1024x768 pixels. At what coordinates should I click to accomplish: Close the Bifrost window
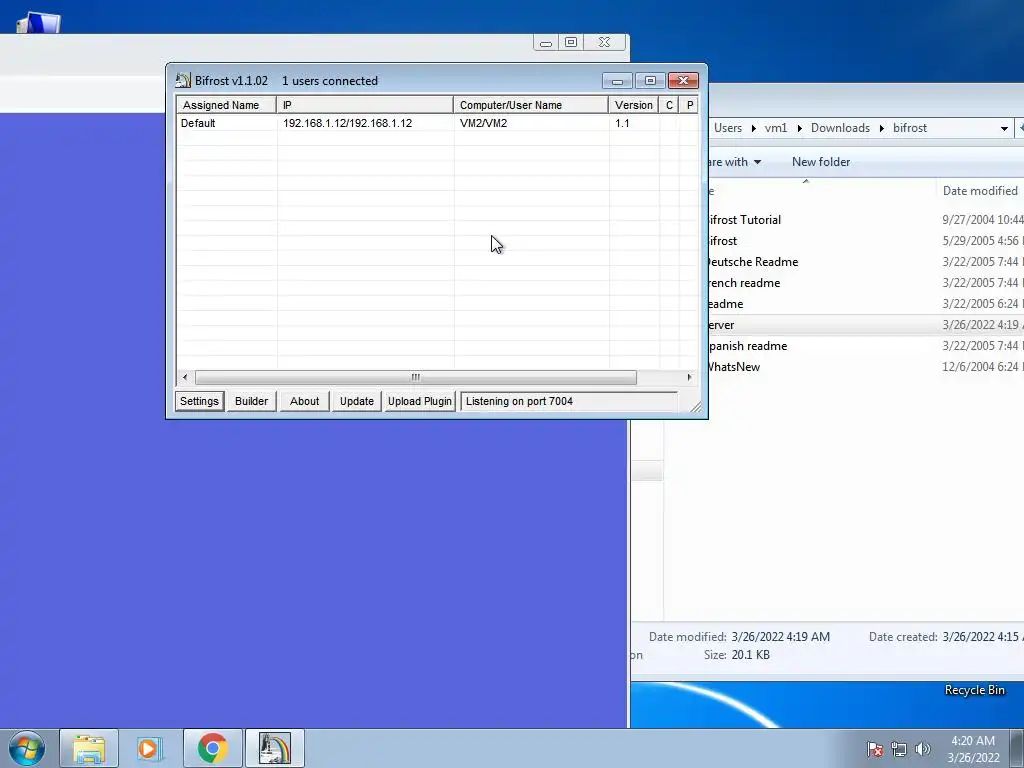[683, 80]
